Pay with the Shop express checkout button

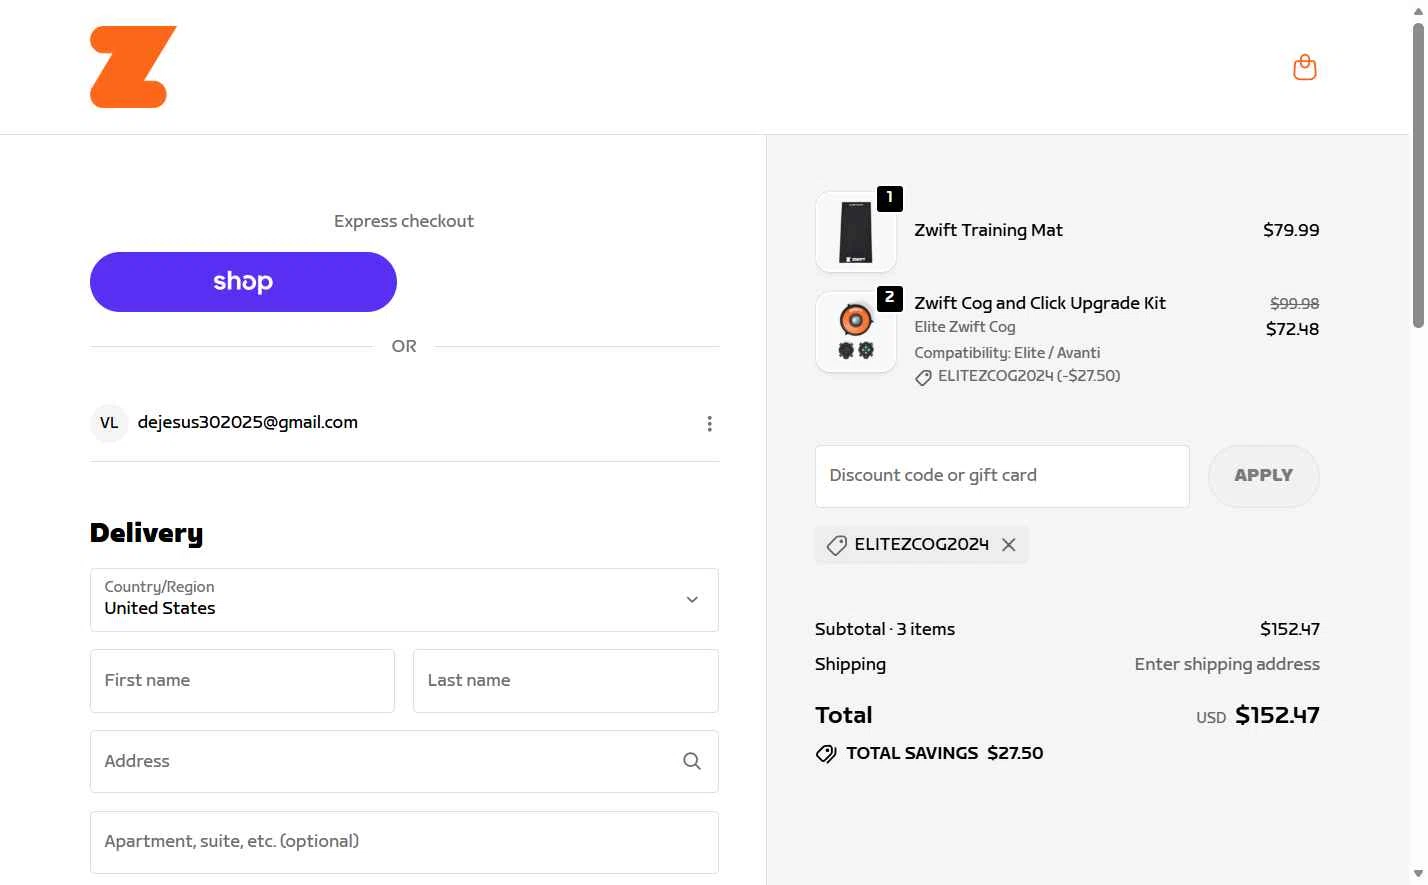tap(243, 282)
